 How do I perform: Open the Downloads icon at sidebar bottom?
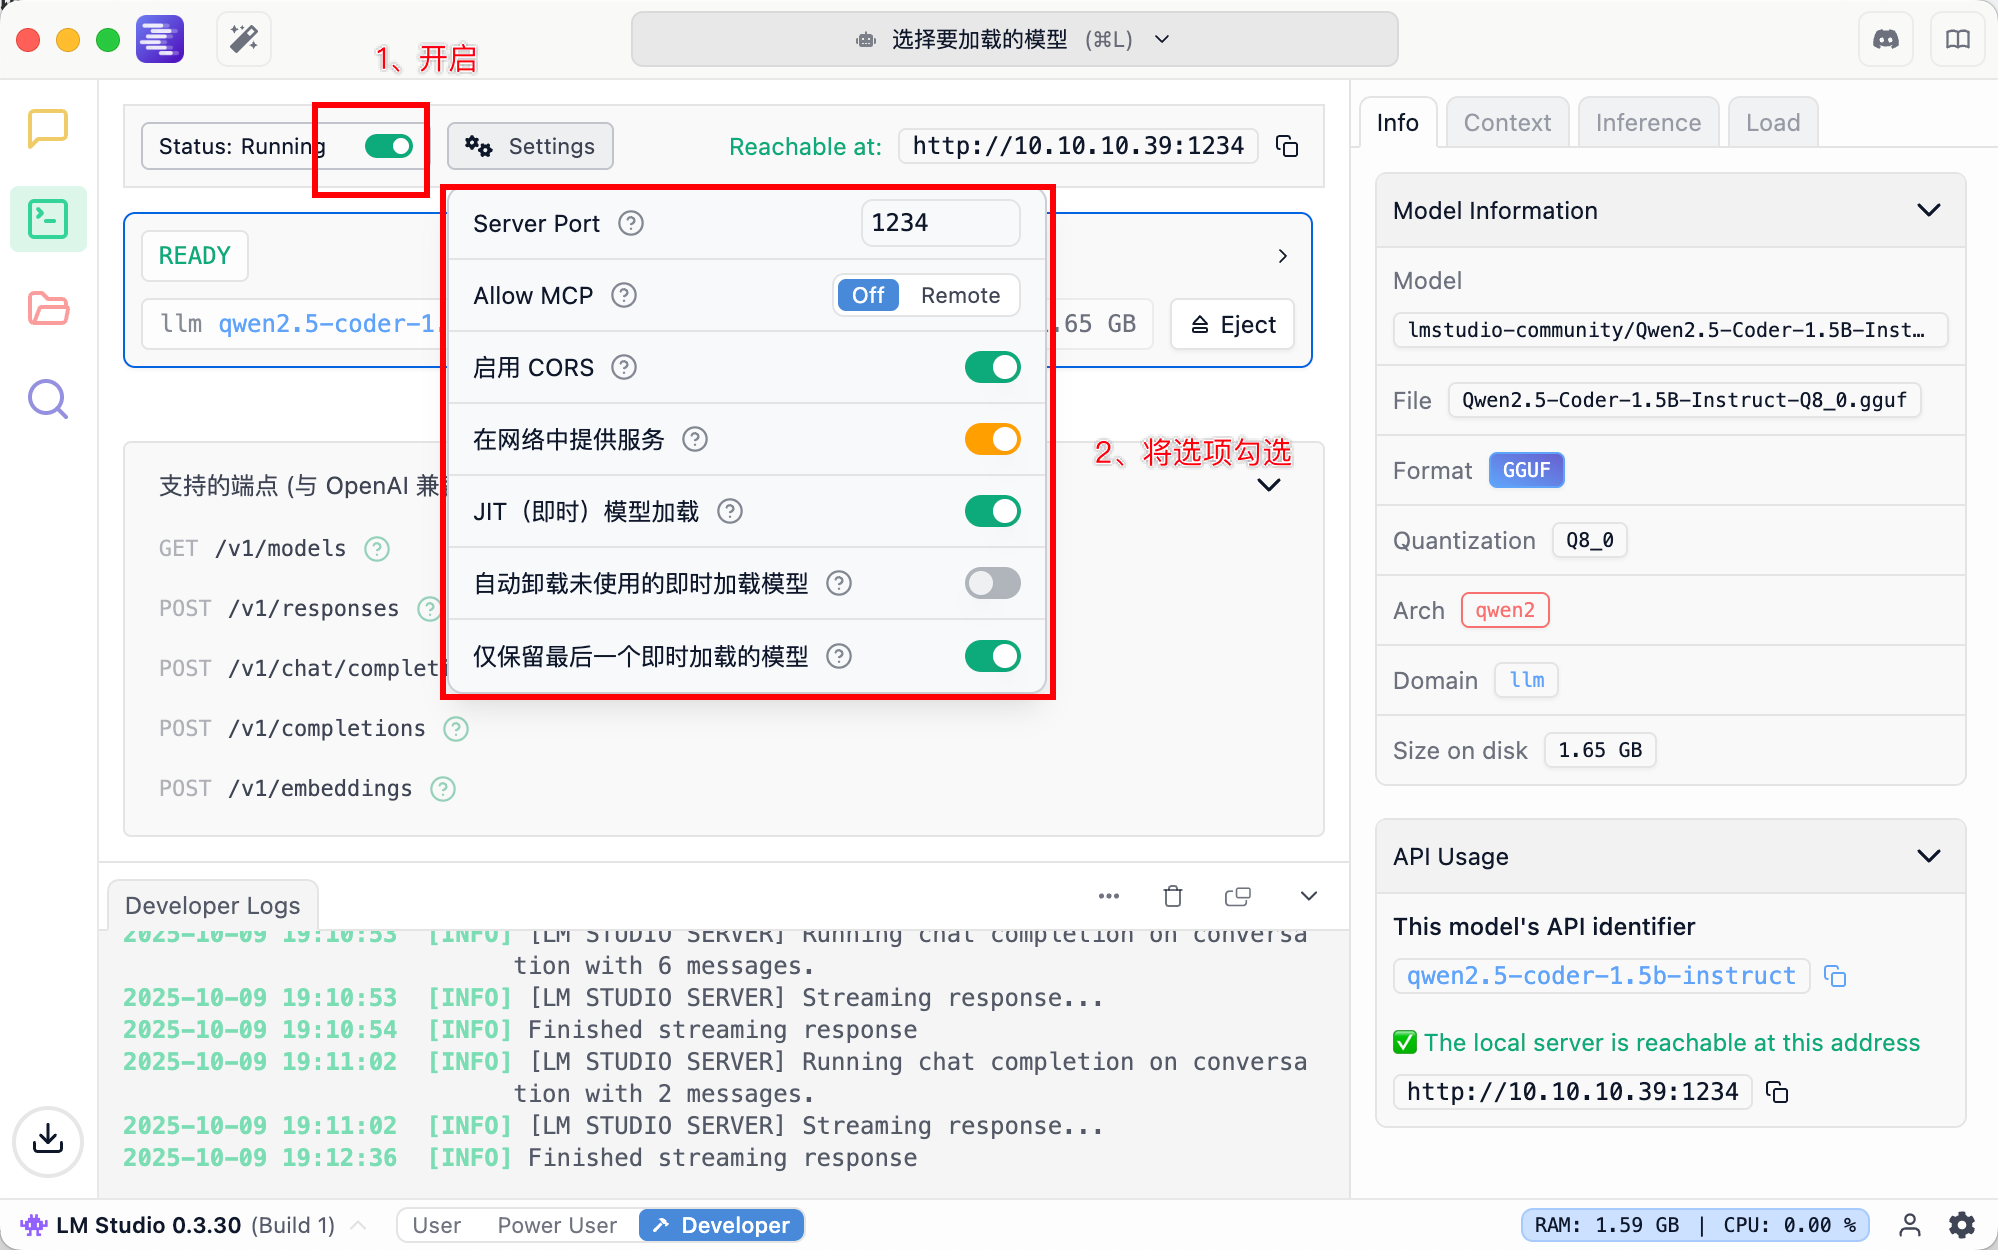pyautogui.click(x=47, y=1140)
